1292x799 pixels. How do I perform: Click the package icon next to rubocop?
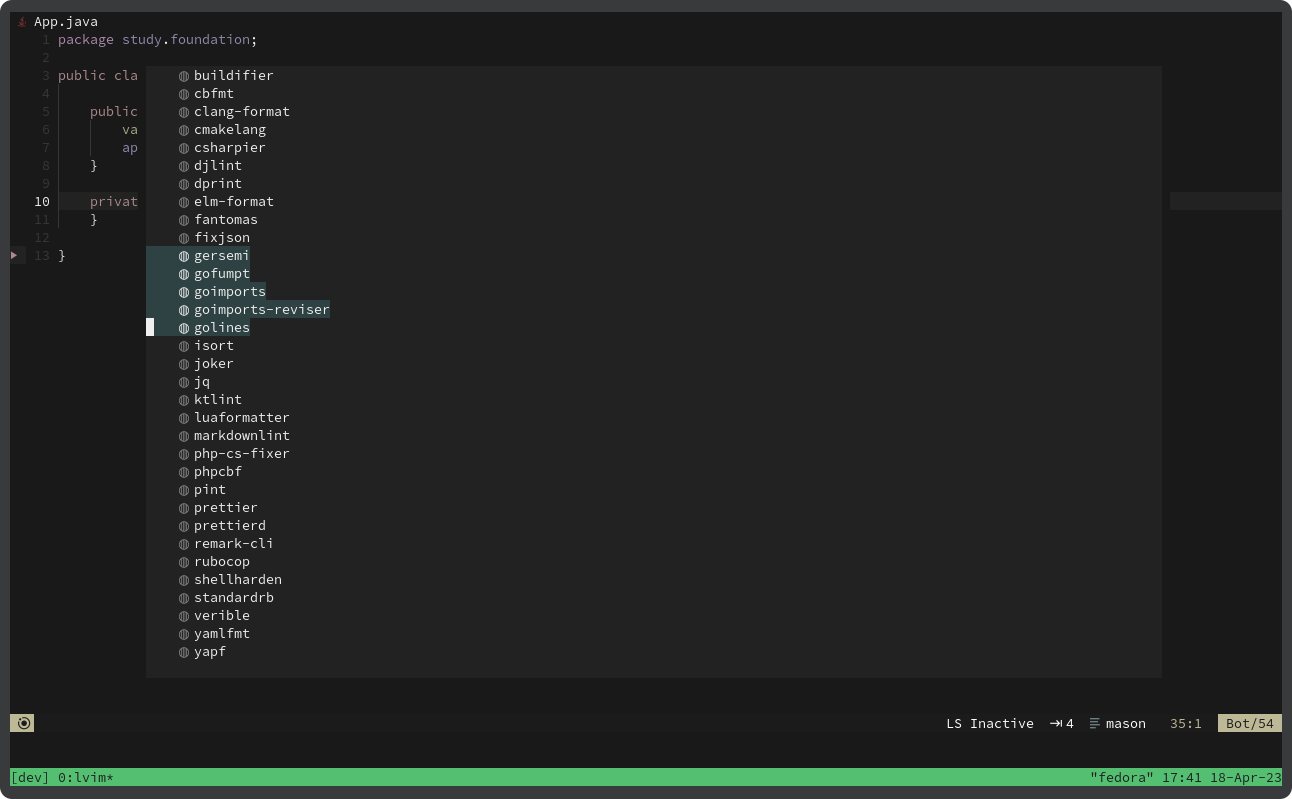tap(183, 561)
